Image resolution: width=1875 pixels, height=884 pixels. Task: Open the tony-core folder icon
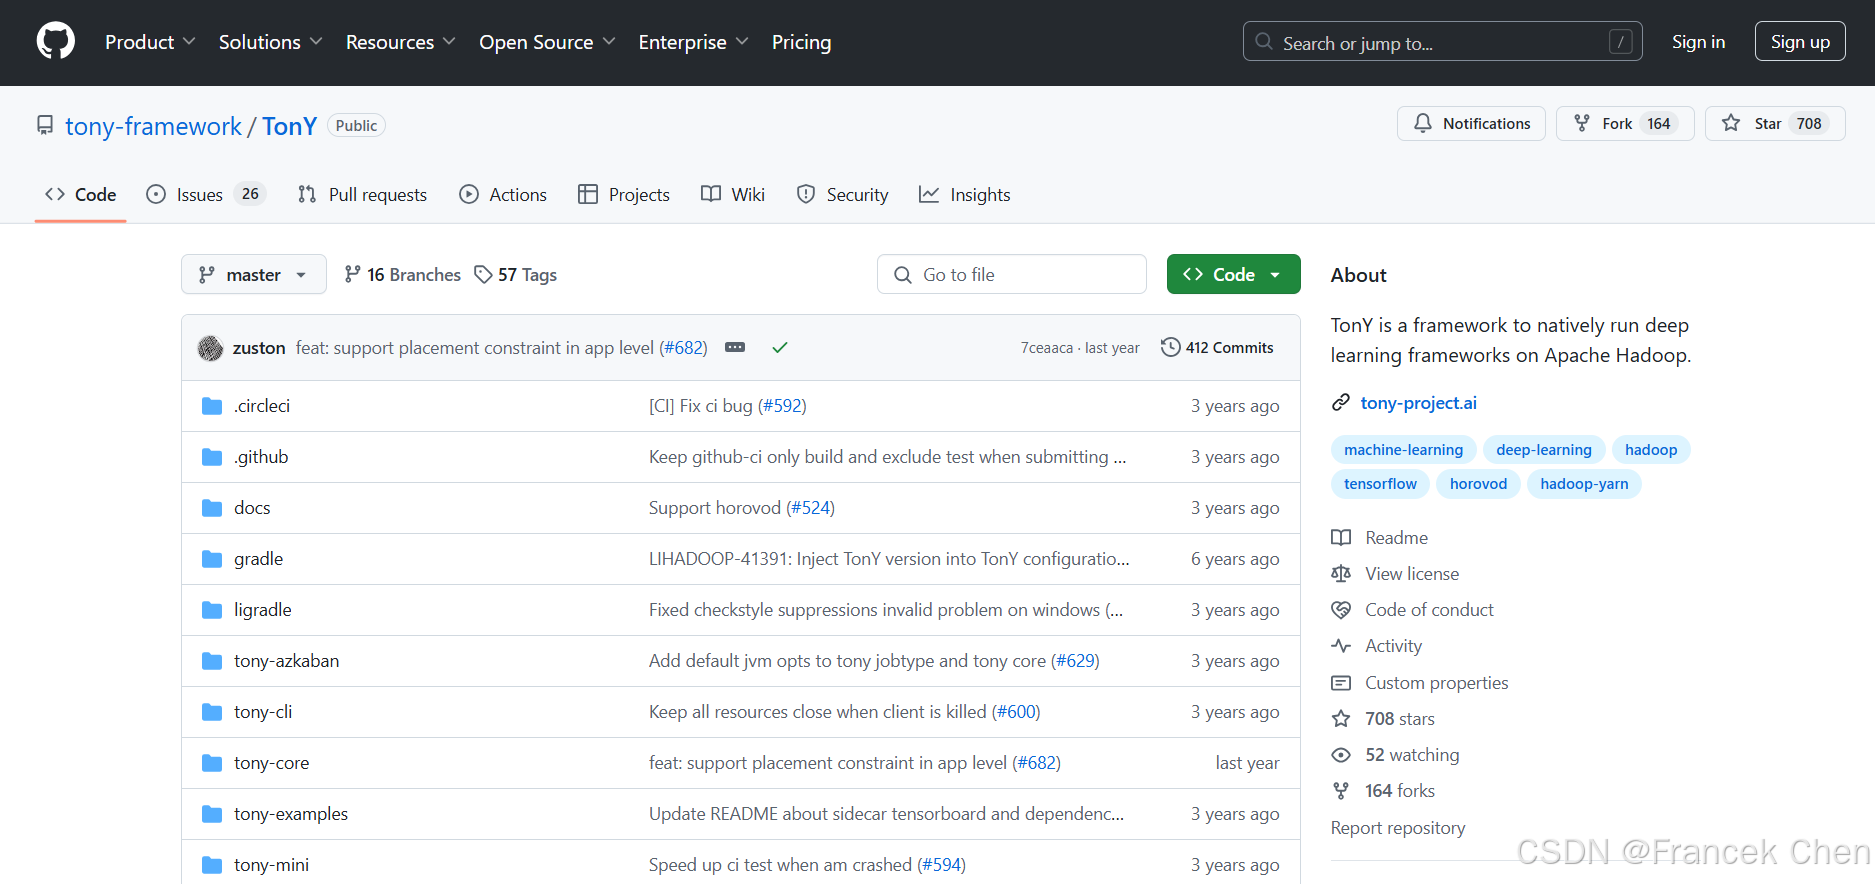pyautogui.click(x=212, y=763)
